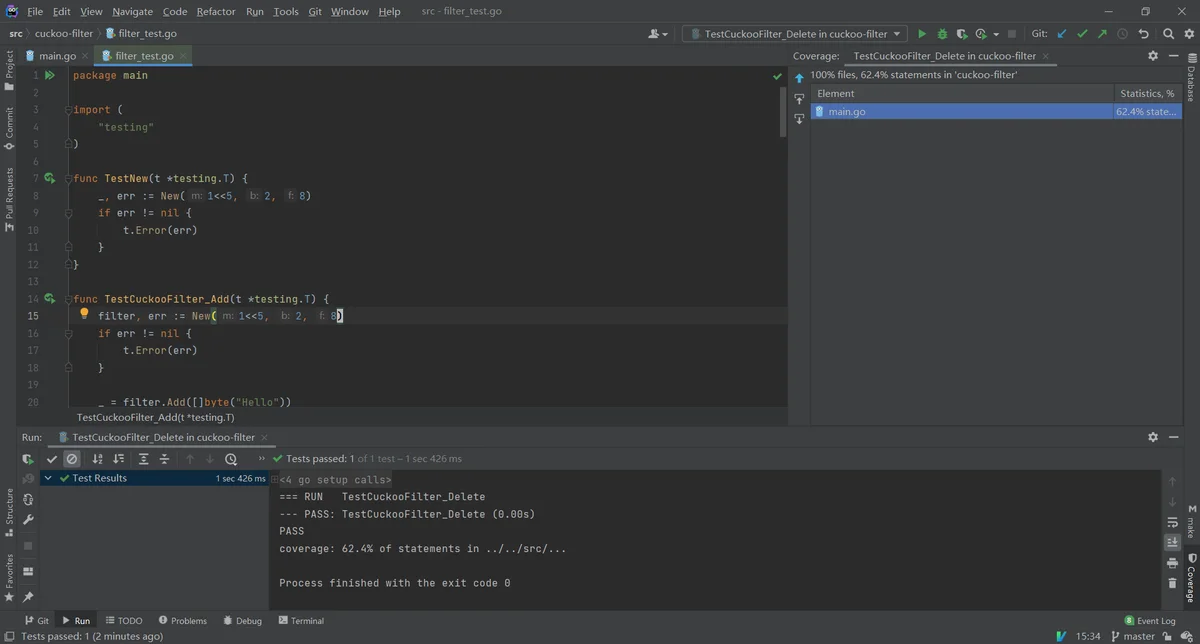Go up one level with the blue arrow in Coverage

coord(799,77)
